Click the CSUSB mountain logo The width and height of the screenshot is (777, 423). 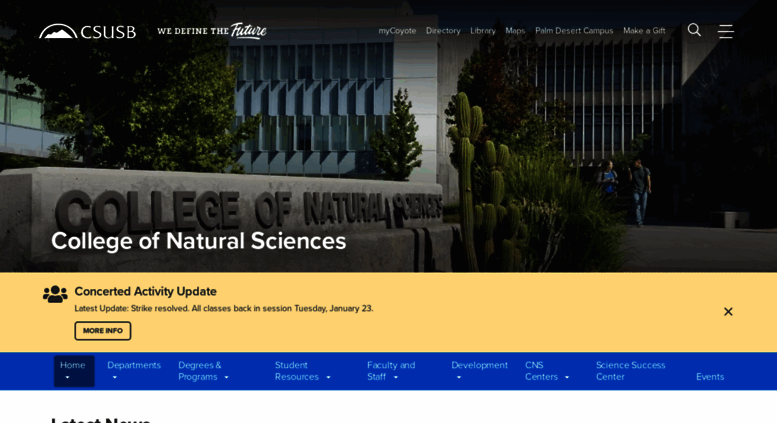[87, 31]
